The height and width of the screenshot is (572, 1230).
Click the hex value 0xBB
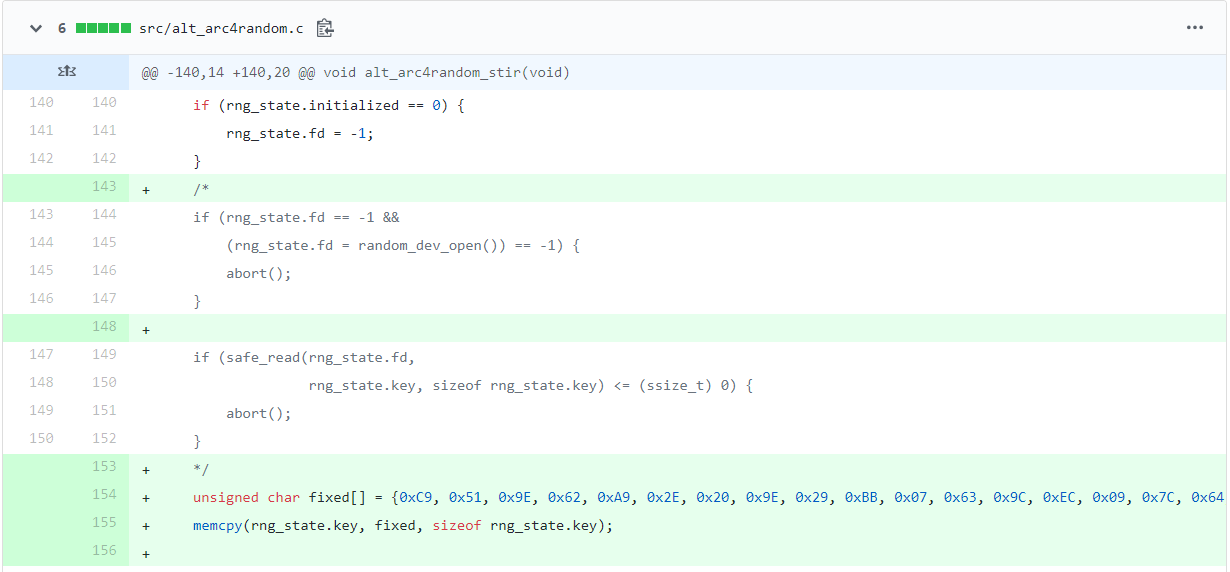pos(861,497)
